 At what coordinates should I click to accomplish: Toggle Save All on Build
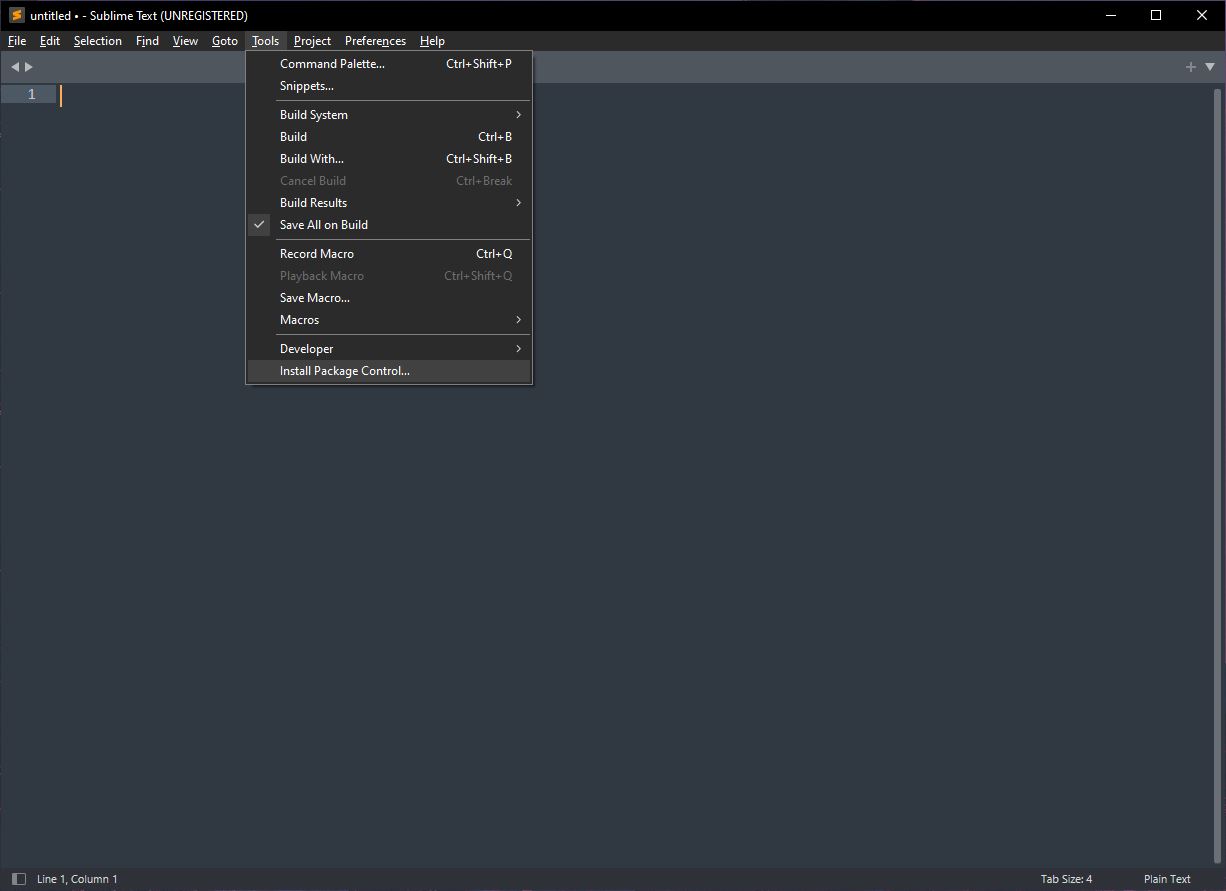[389, 225]
